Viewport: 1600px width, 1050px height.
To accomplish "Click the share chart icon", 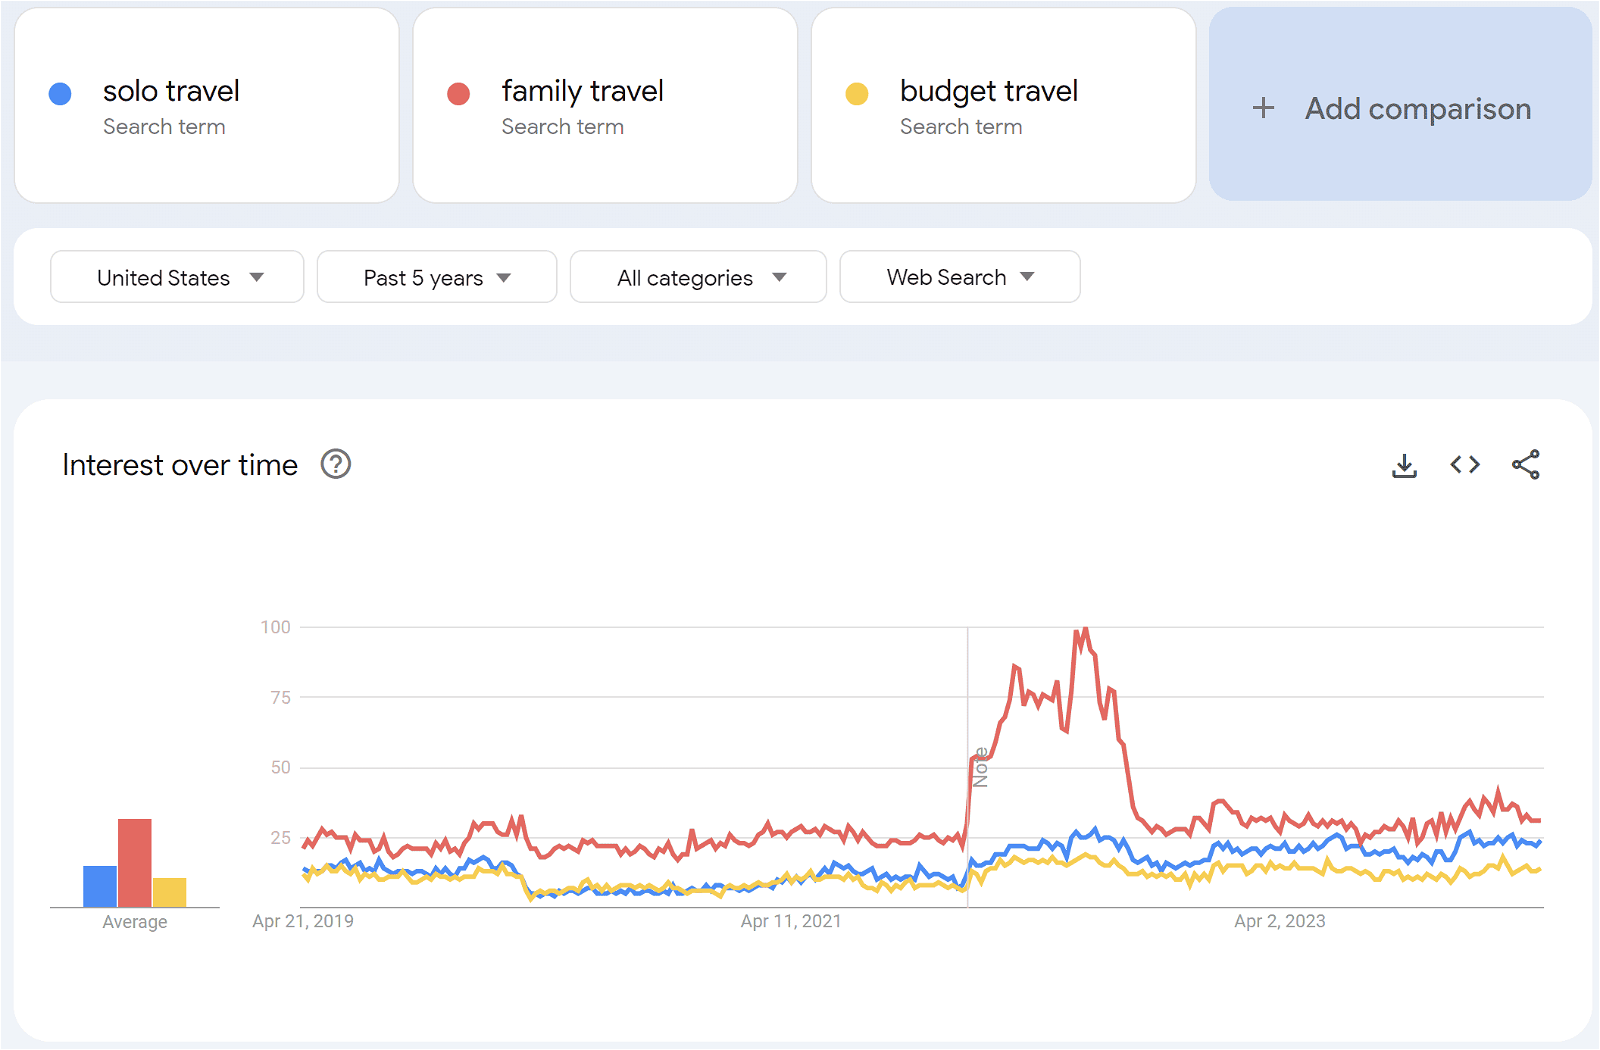I will click(x=1525, y=464).
